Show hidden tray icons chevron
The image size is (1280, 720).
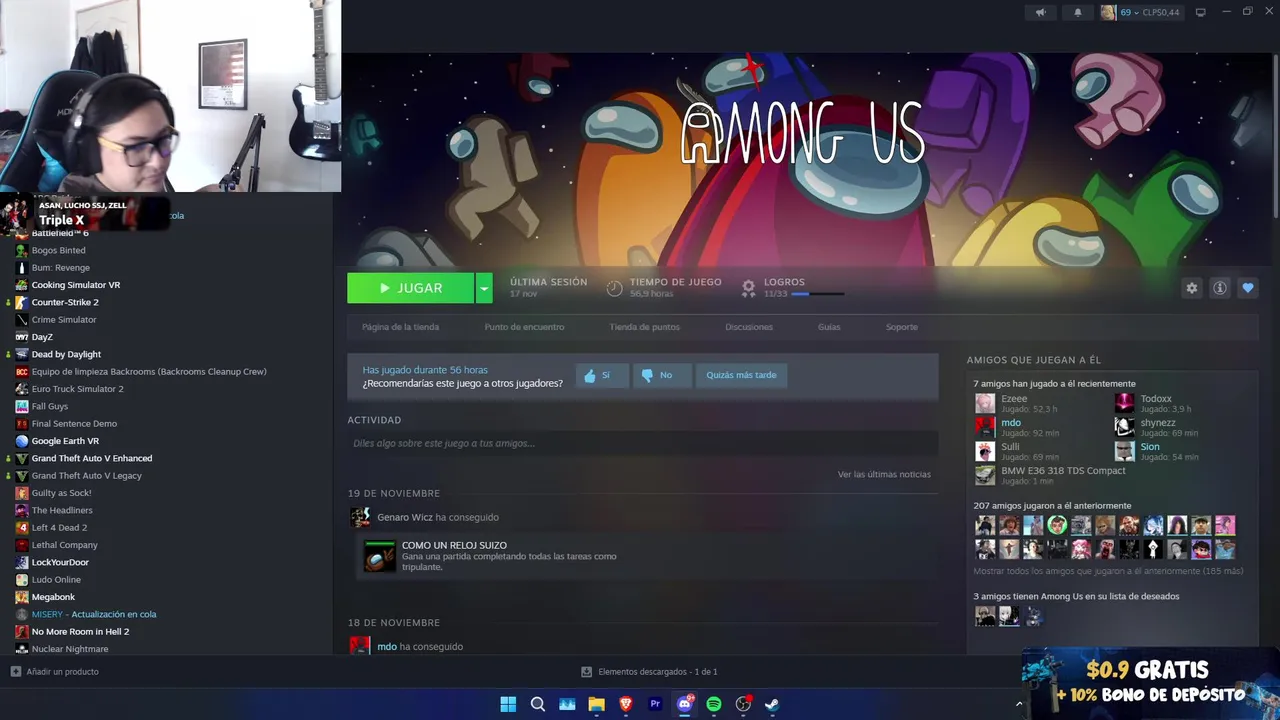pos(1019,704)
